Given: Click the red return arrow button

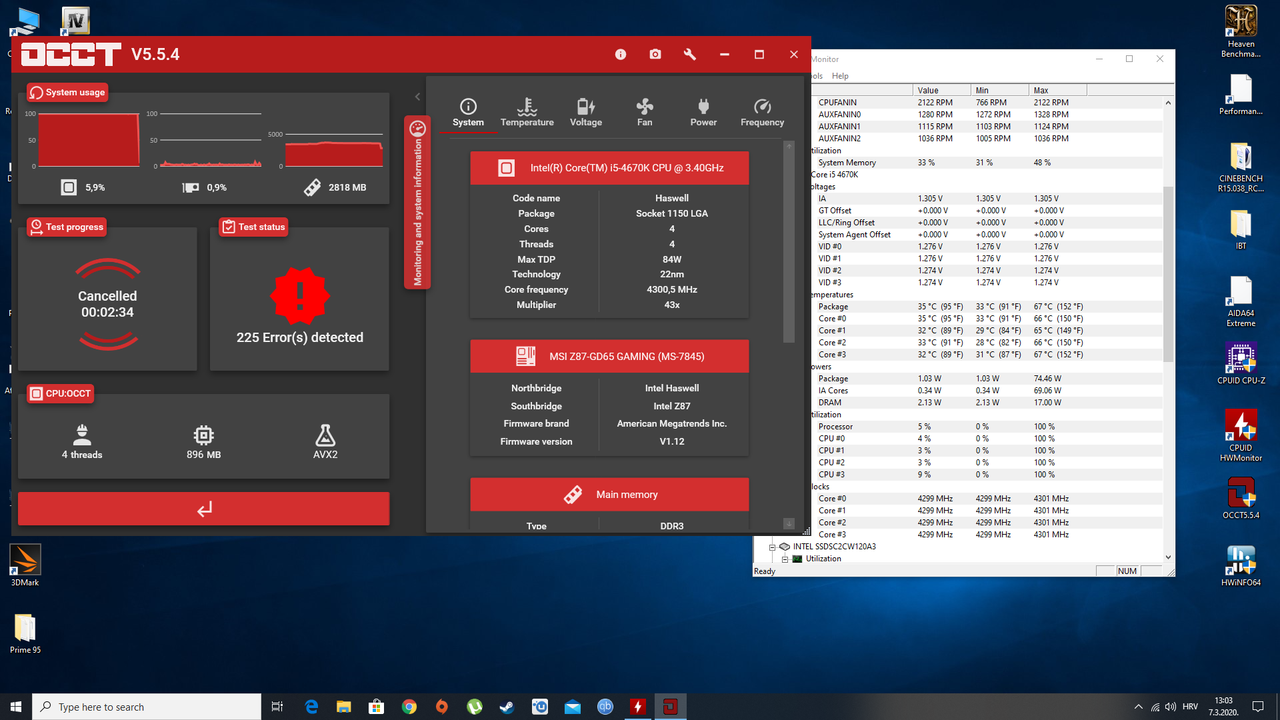Looking at the screenshot, I should (x=204, y=509).
